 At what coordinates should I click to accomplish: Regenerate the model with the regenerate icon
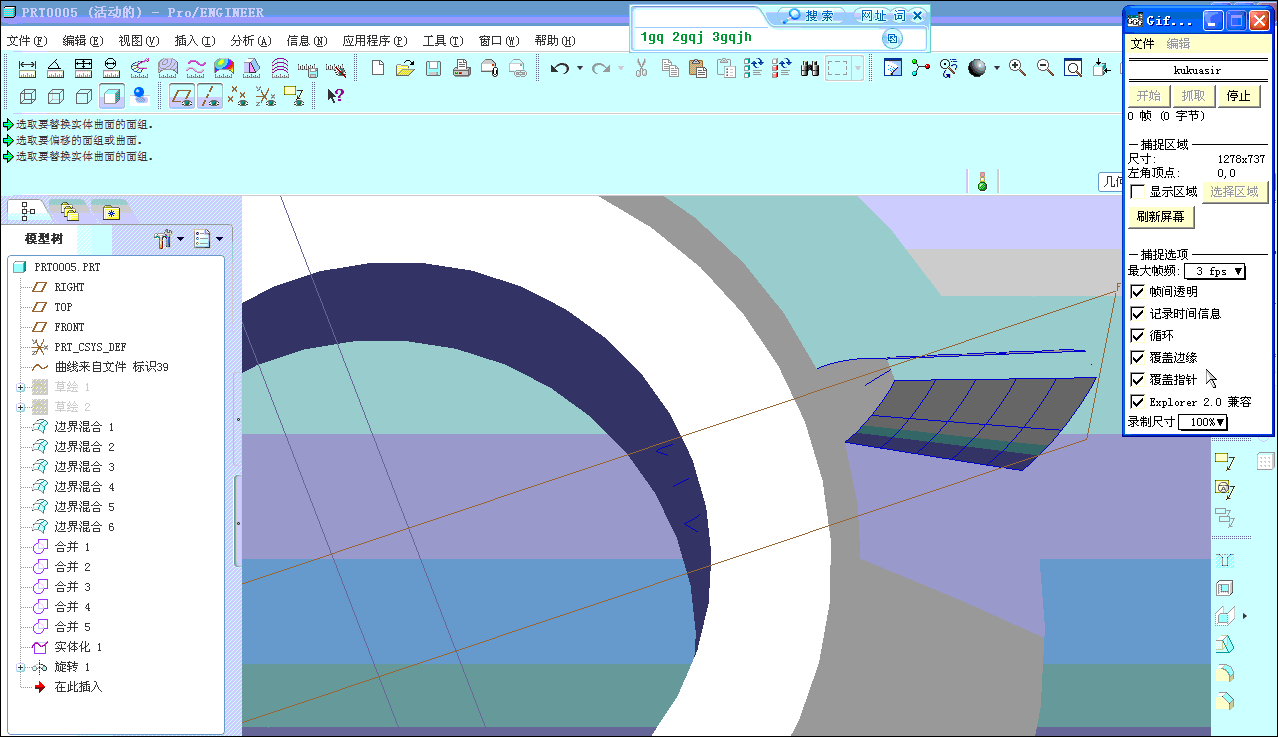tap(754, 68)
